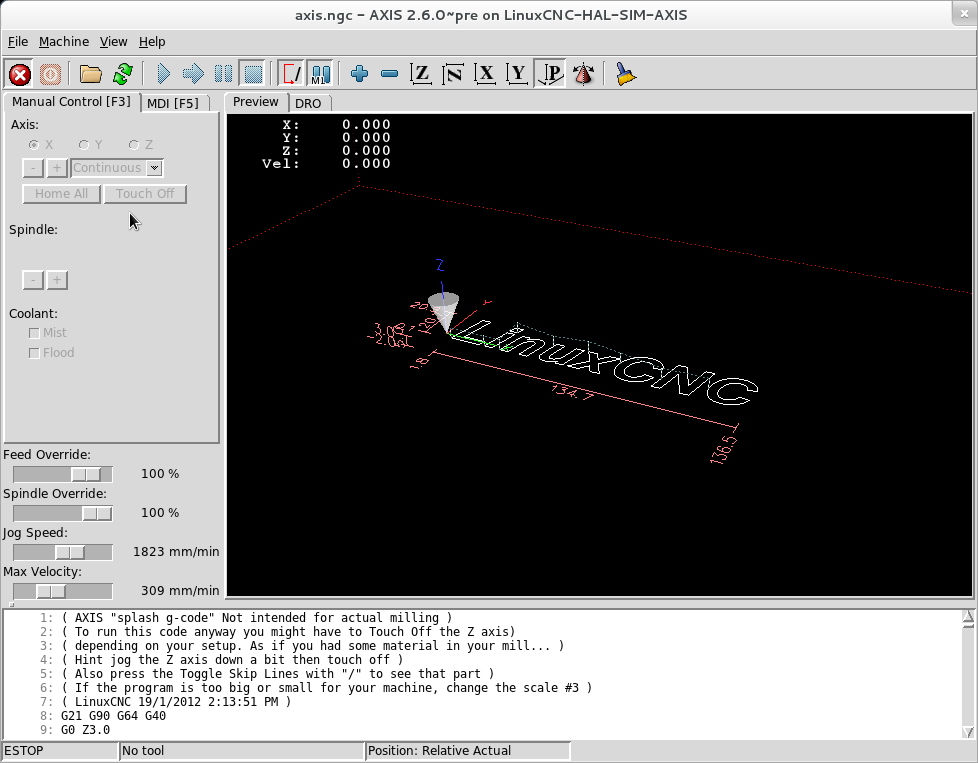
Task: Select Y axis radio button
Action: tap(84, 145)
